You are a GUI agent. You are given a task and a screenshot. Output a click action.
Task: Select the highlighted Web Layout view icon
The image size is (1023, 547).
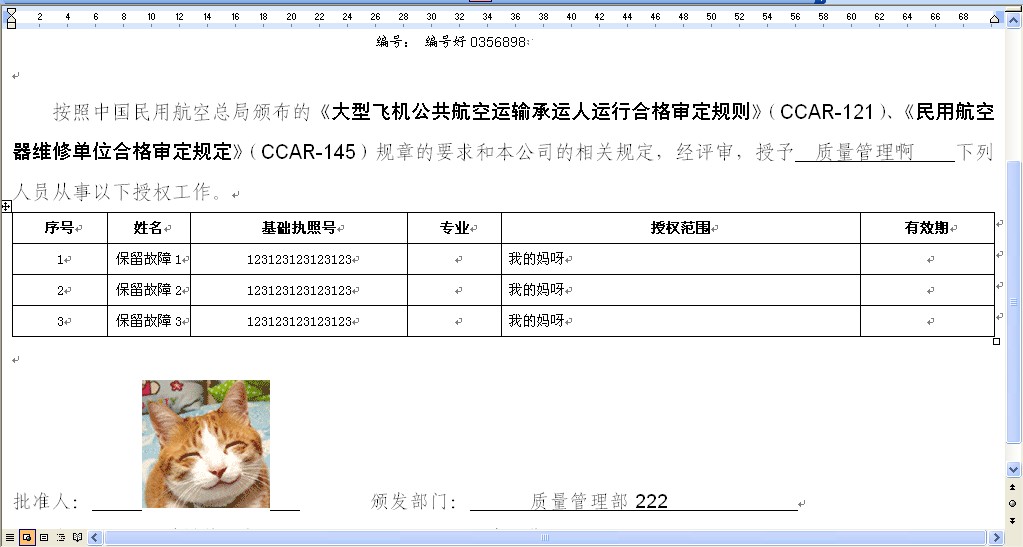(x=27, y=537)
